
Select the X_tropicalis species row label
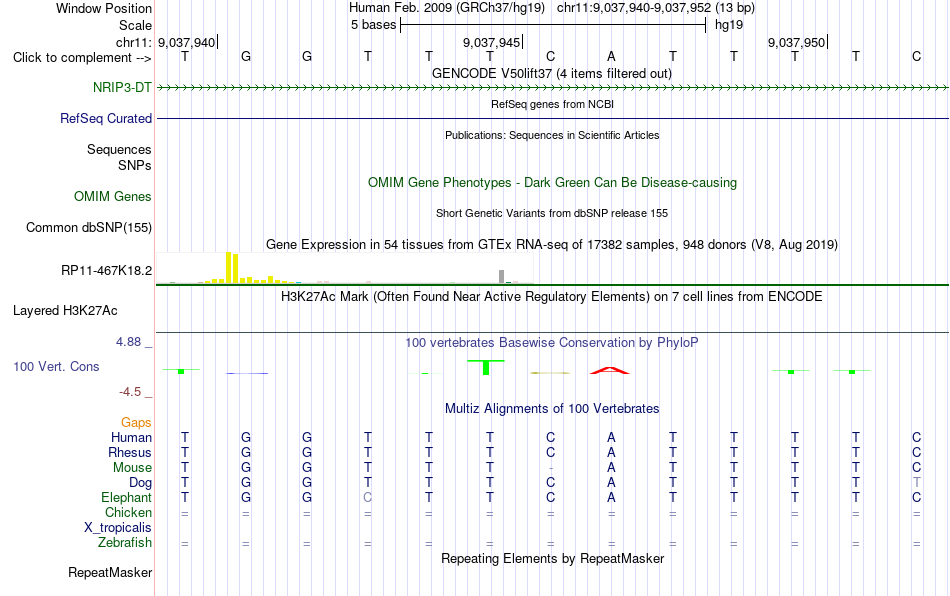118,528
